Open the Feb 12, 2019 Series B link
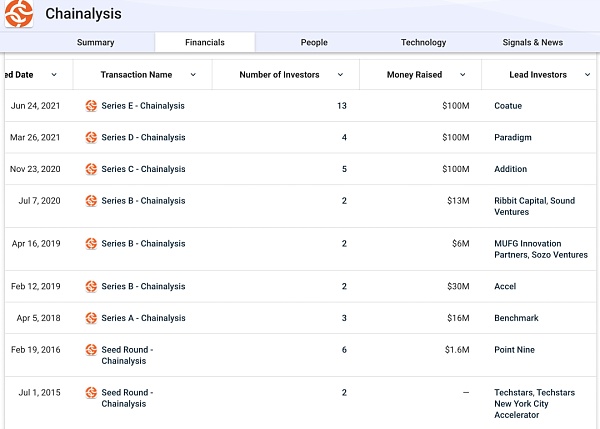Viewport: 600px width, 429px height. (143, 286)
